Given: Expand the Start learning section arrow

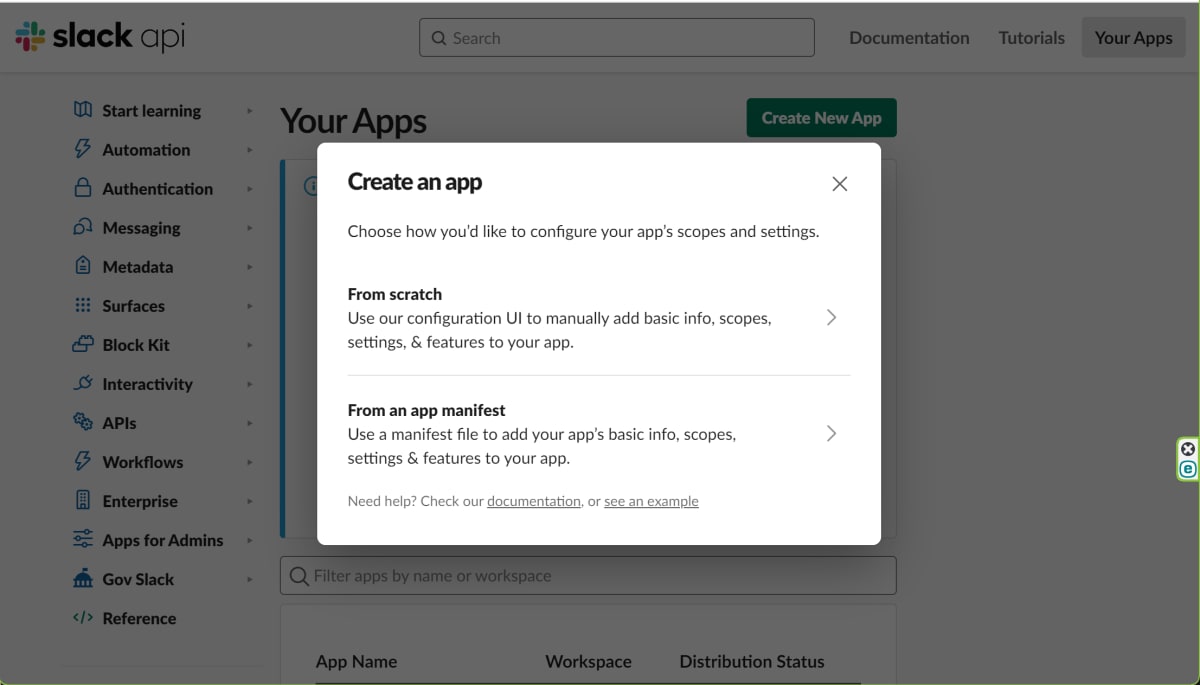Looking at the screenshot, I should 249,111.
